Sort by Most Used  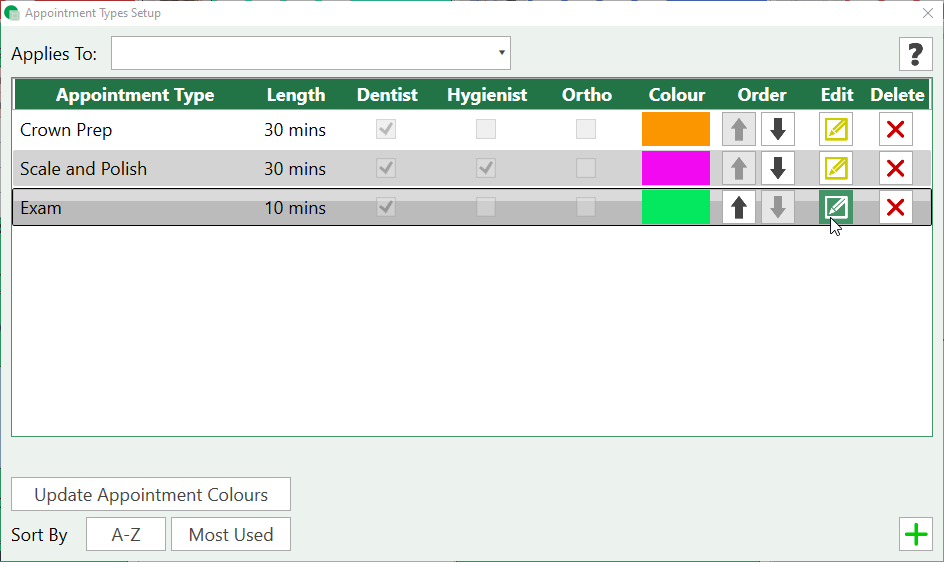[x=231, y=535]
